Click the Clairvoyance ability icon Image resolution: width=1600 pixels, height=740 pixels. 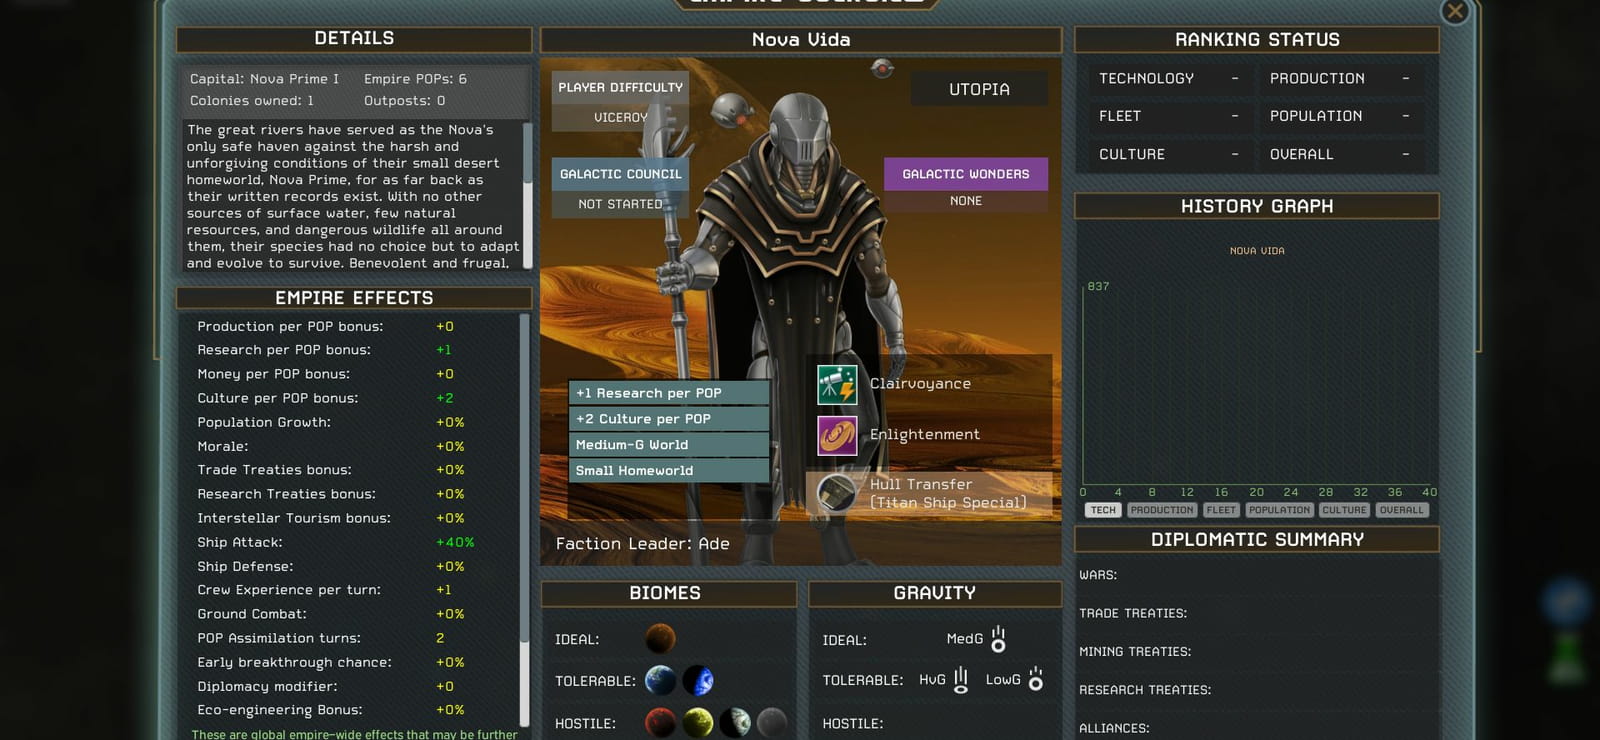pos(837,385)
